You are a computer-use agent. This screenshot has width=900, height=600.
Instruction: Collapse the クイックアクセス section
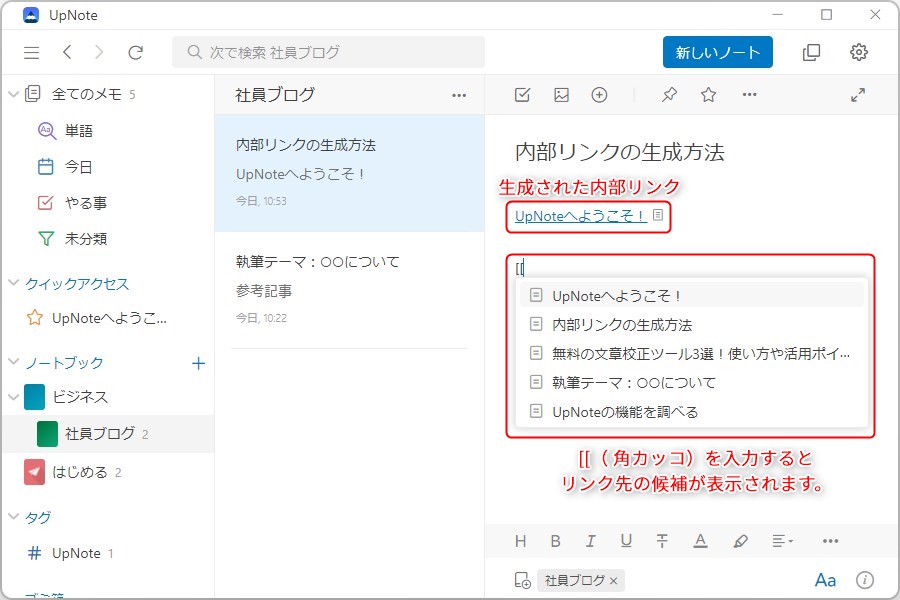[13, 283]
